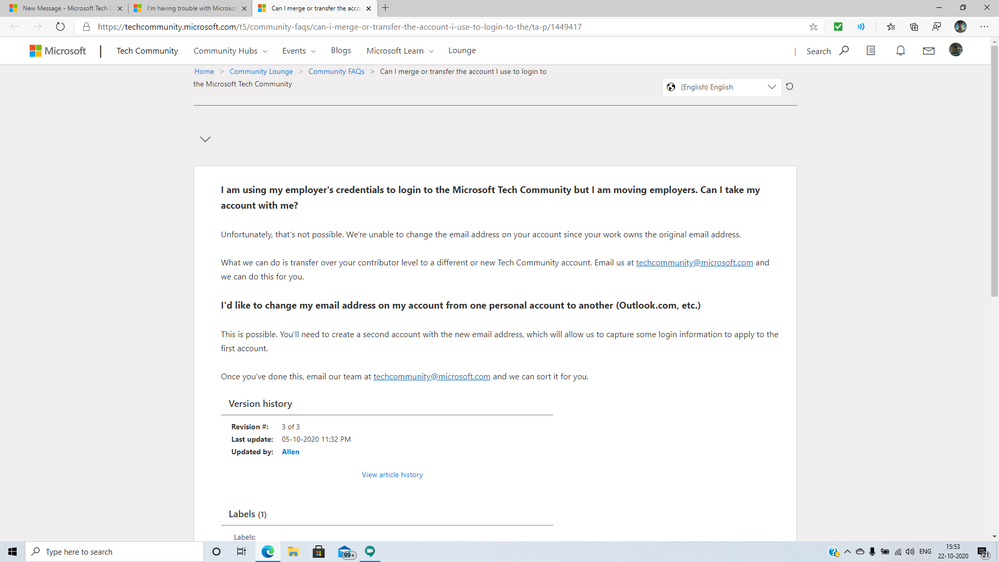Click the green checkmark extension icon
The width and height of the screenshot is (999, 562).
pyautogui.click(x=838, y=27)
